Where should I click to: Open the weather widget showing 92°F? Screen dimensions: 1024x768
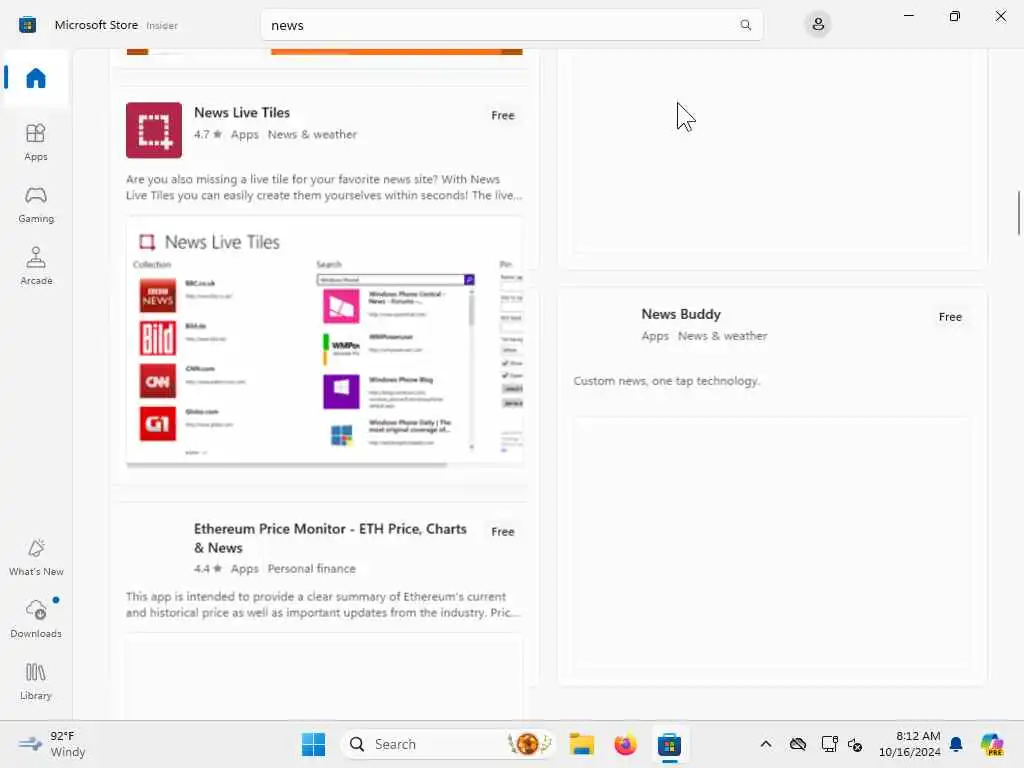(54, 744)
